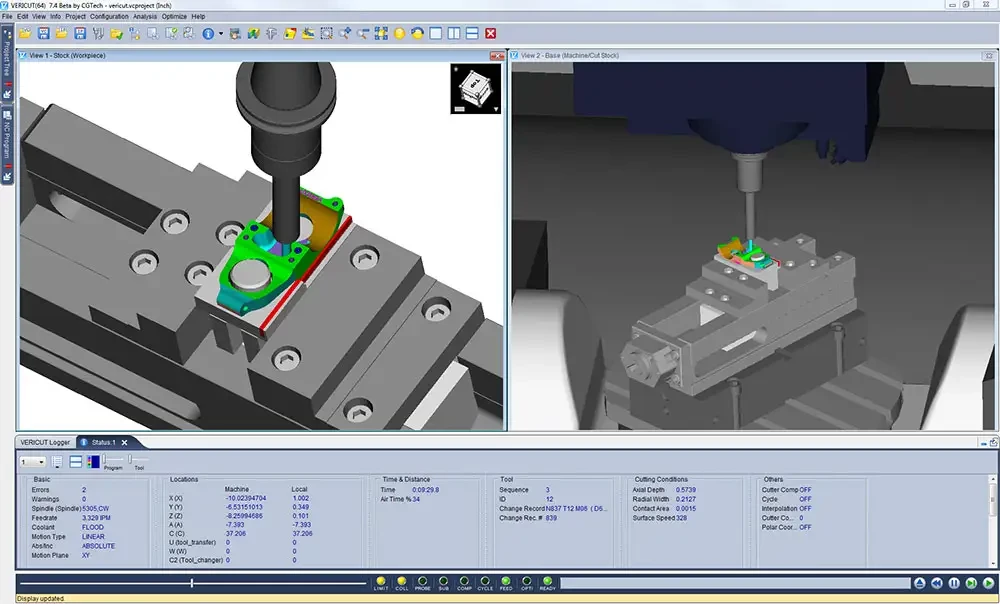
Task: Click the green Play to End button
Action: click(989, 583)
